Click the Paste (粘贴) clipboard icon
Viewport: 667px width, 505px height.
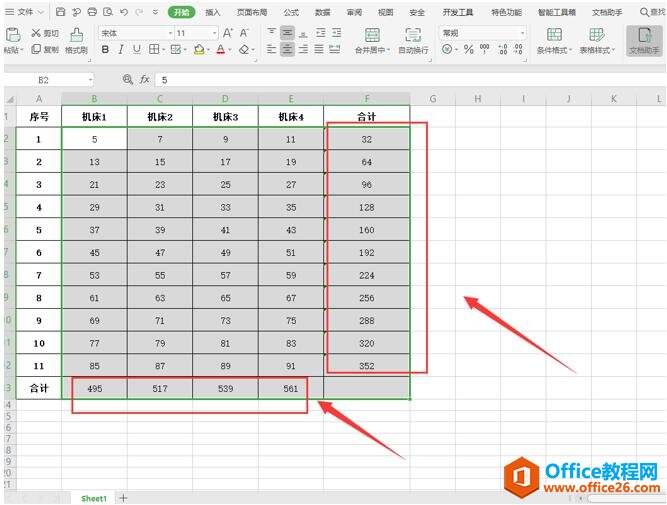click(x=13, y=35)
